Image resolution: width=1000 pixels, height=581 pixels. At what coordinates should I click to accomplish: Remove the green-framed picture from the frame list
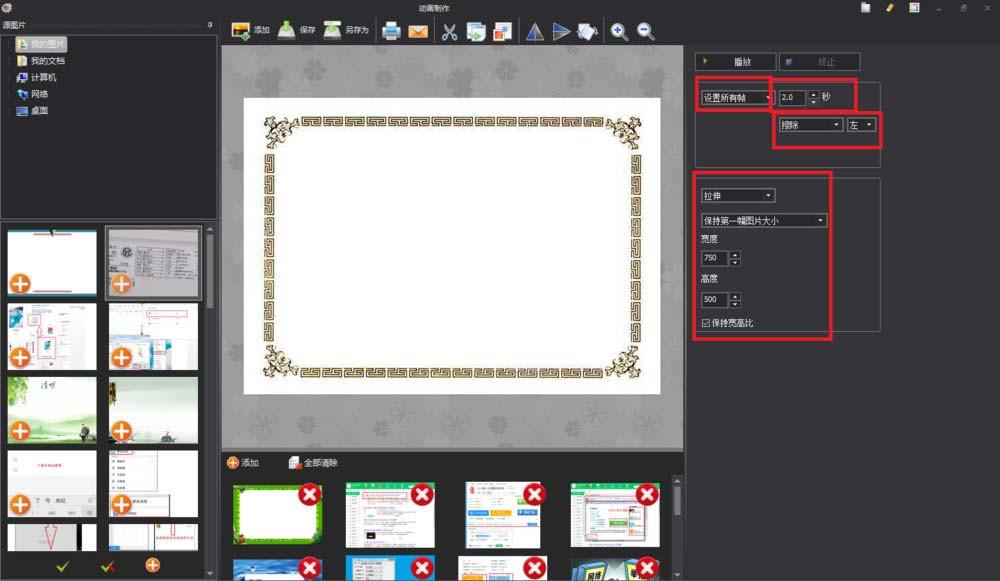310,494
